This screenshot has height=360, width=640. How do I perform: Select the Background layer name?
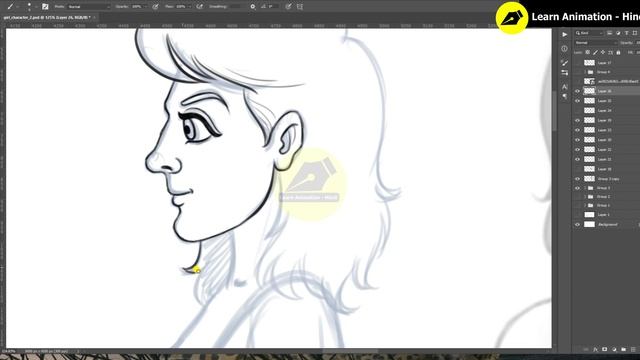(x=608, y=224)
